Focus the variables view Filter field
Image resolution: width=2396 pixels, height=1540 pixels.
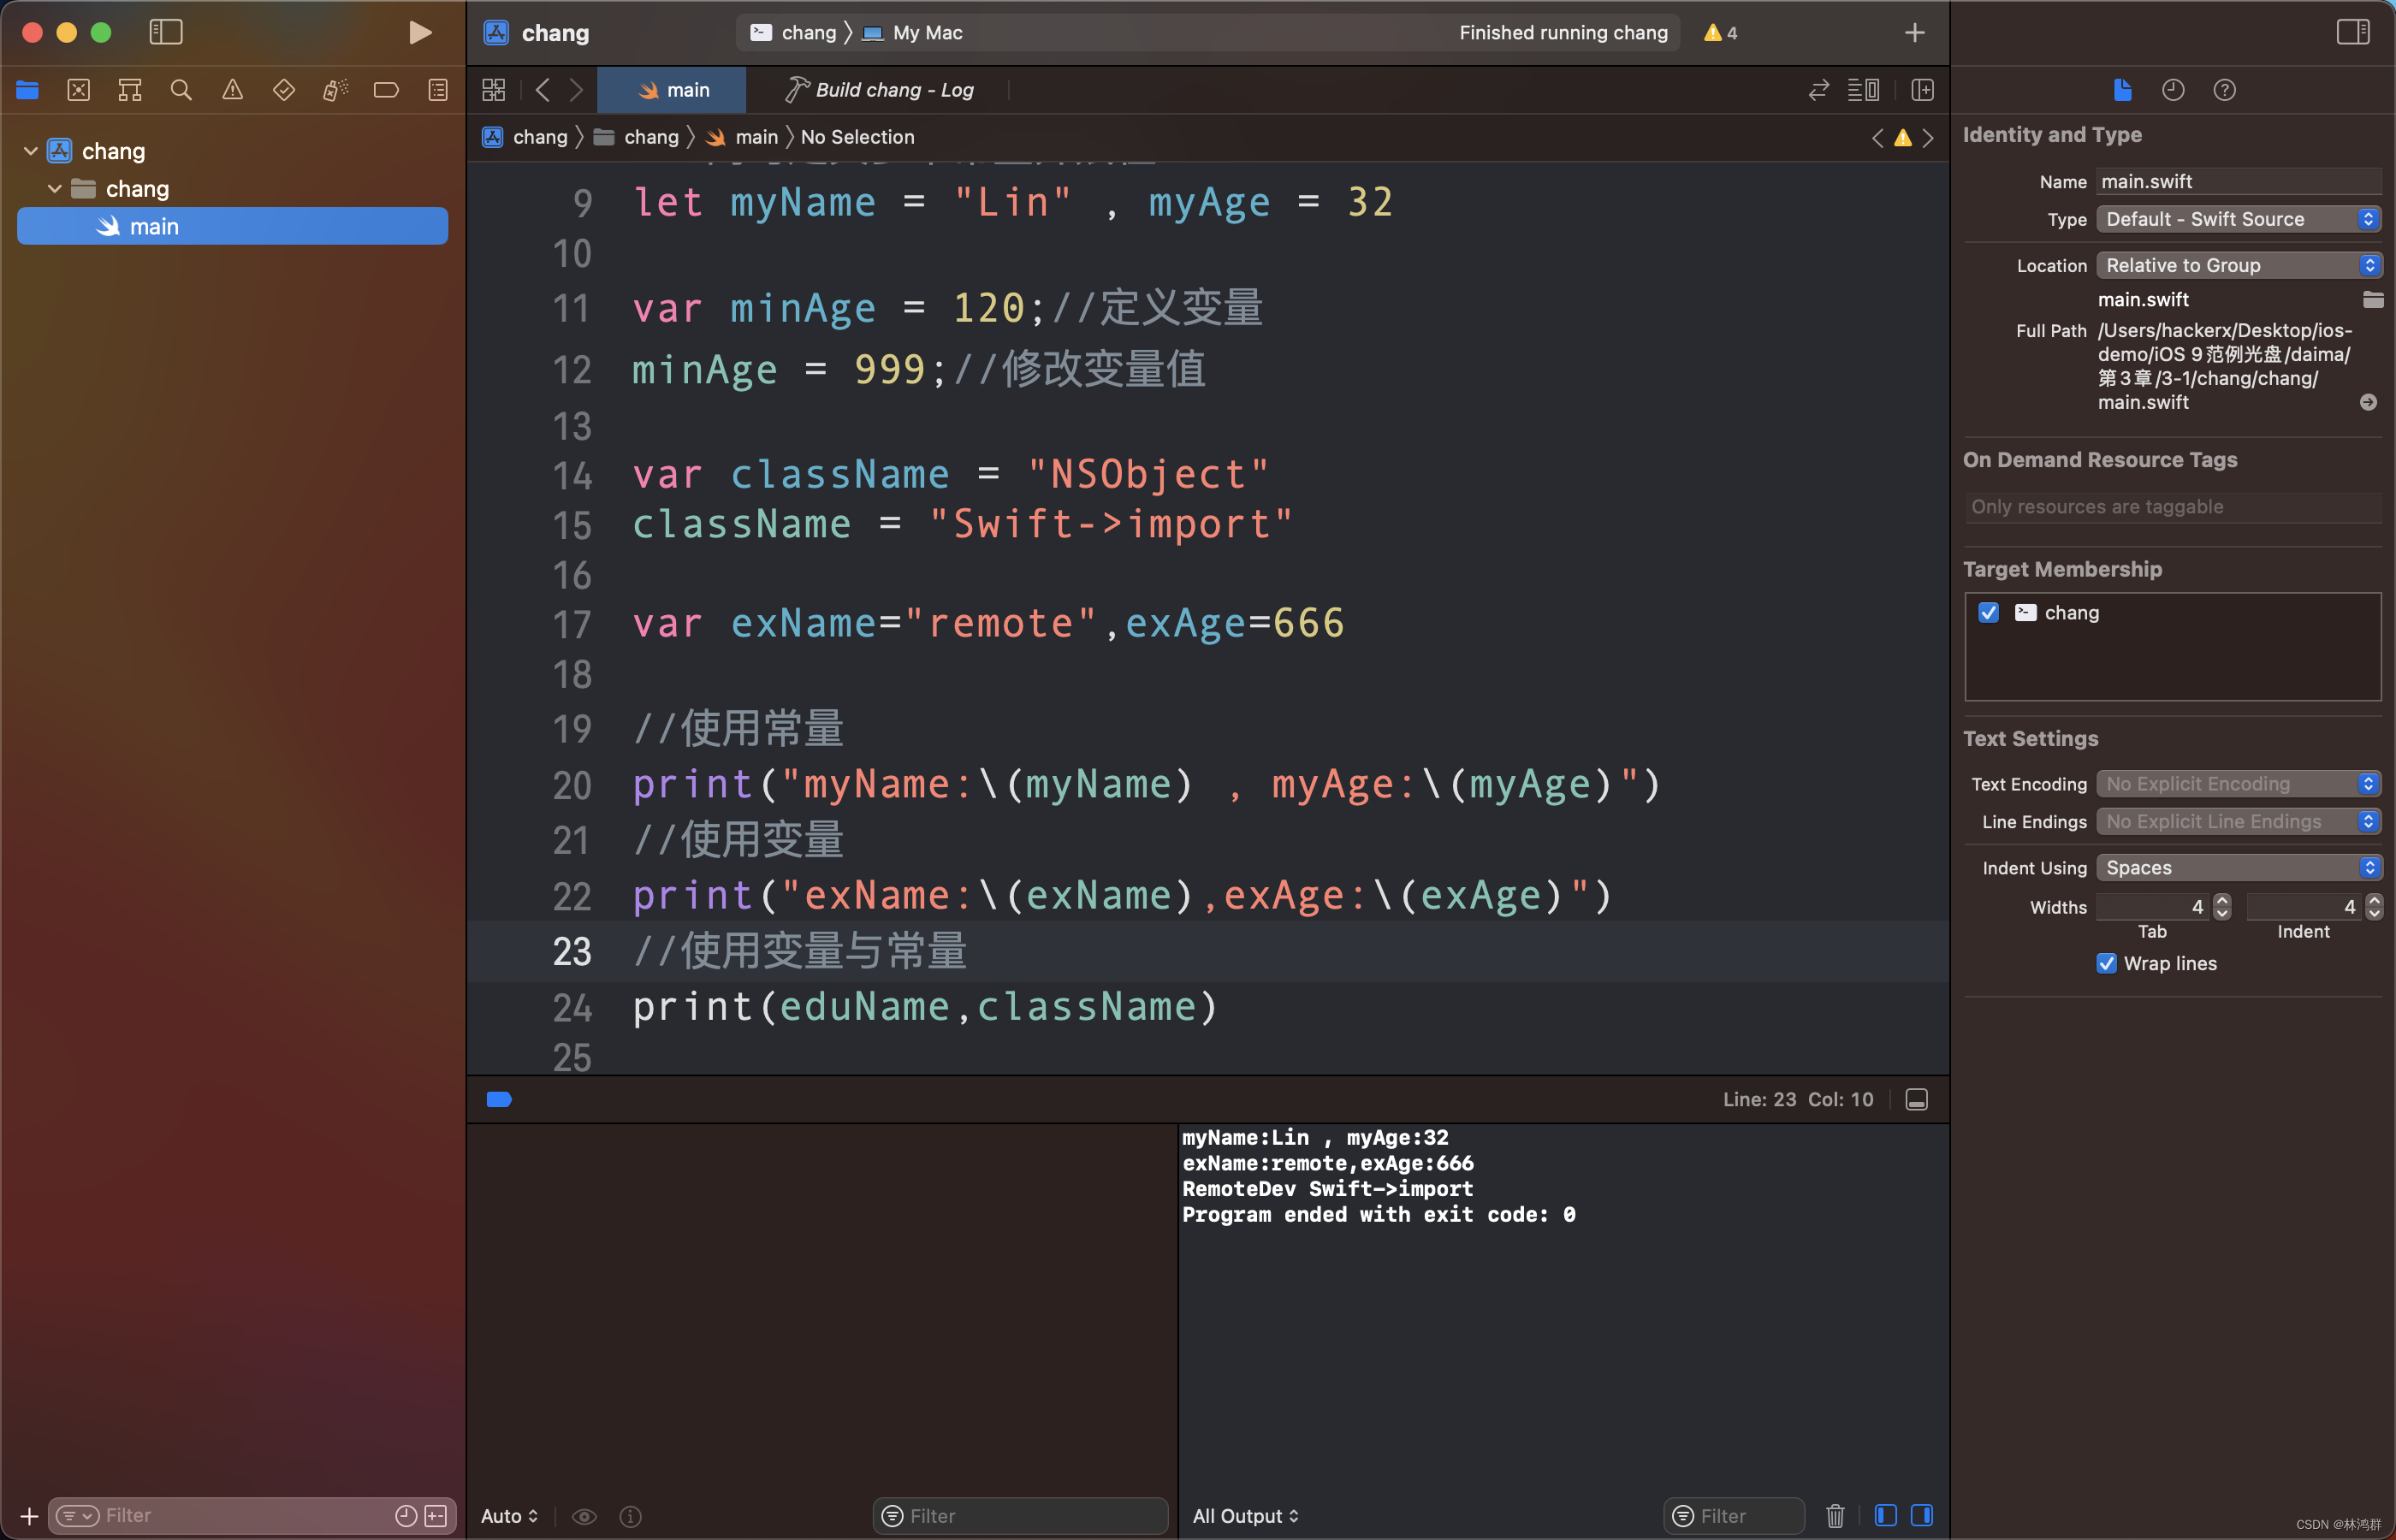pos(1020,1516)
